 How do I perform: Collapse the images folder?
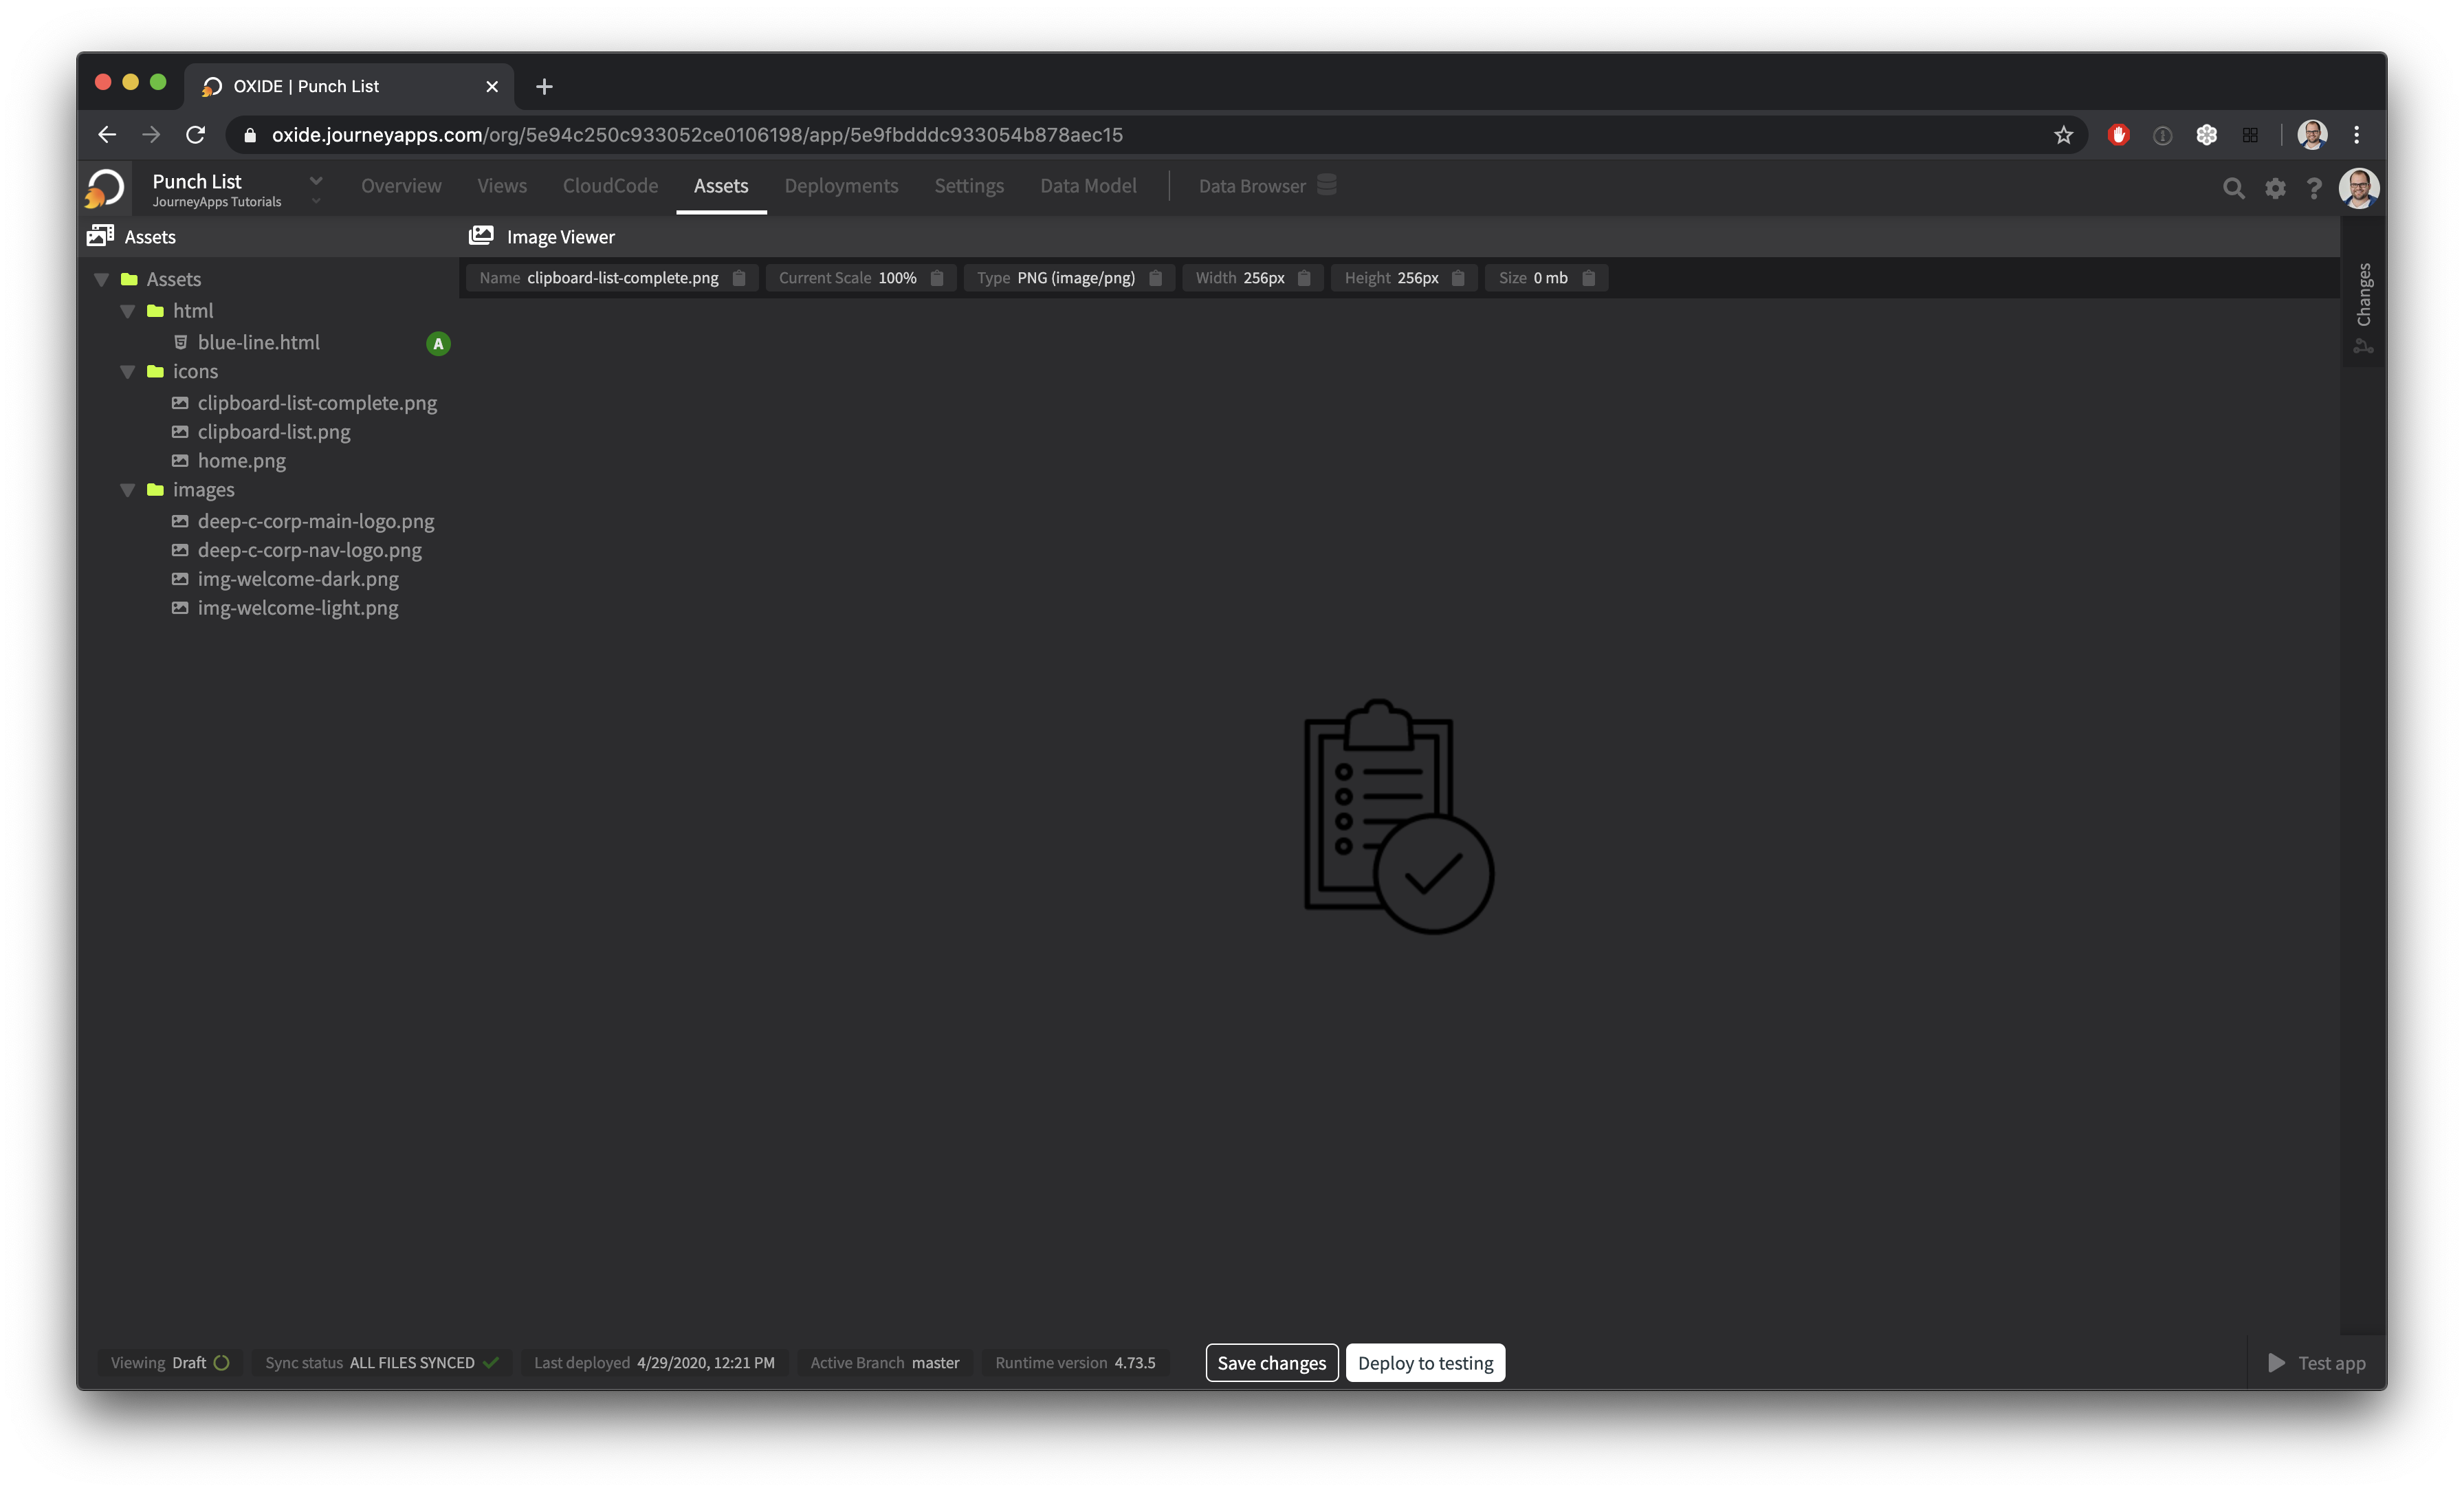[127, 490]
